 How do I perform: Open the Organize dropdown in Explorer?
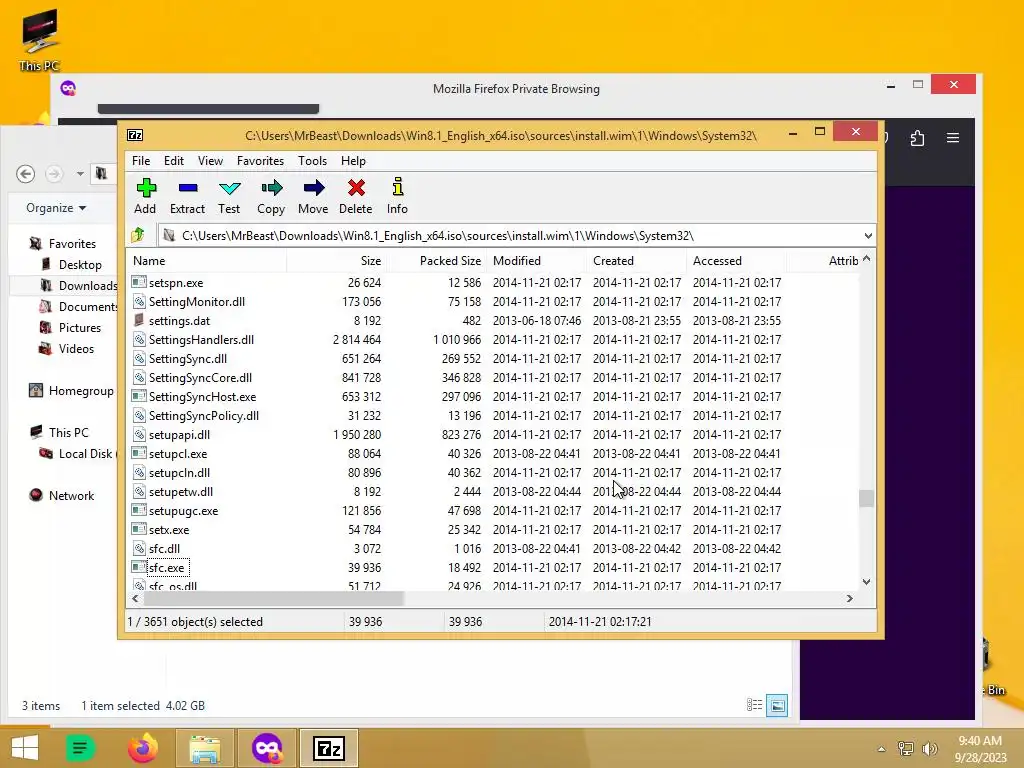point(56,208)
